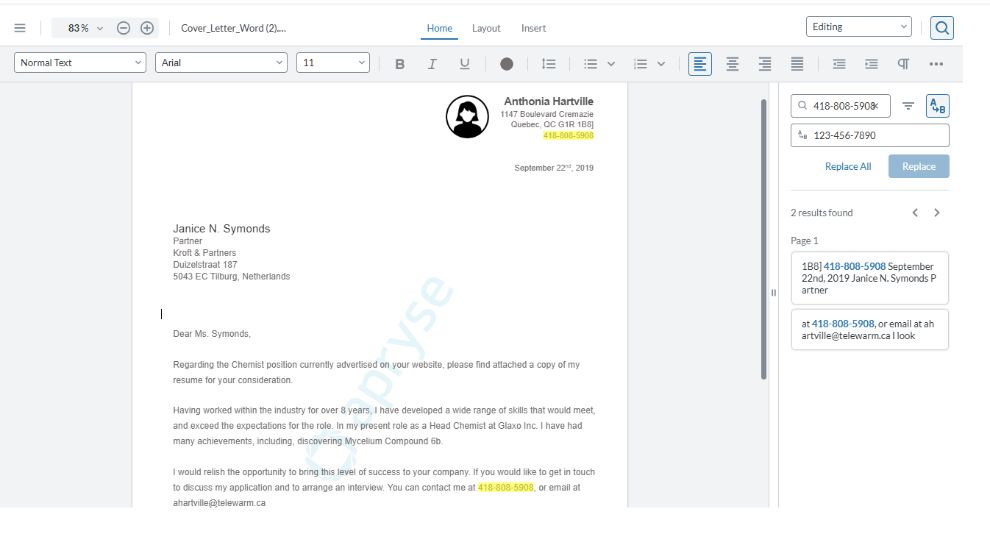Click Replace All
990x540 pixels.
(x=848, y=166)
